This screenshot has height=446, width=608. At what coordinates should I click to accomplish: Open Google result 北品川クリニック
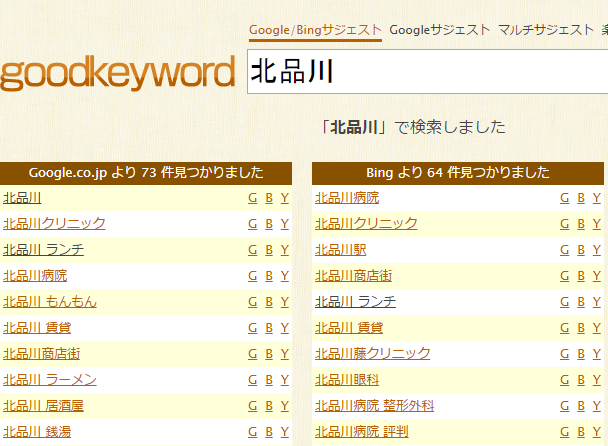54,224
